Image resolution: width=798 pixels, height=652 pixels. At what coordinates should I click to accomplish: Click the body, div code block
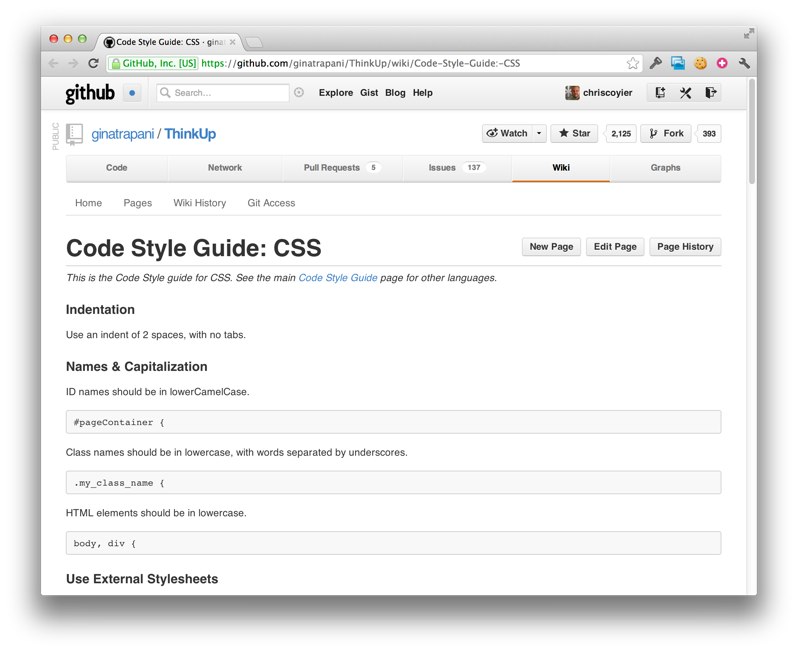[393, 543]
